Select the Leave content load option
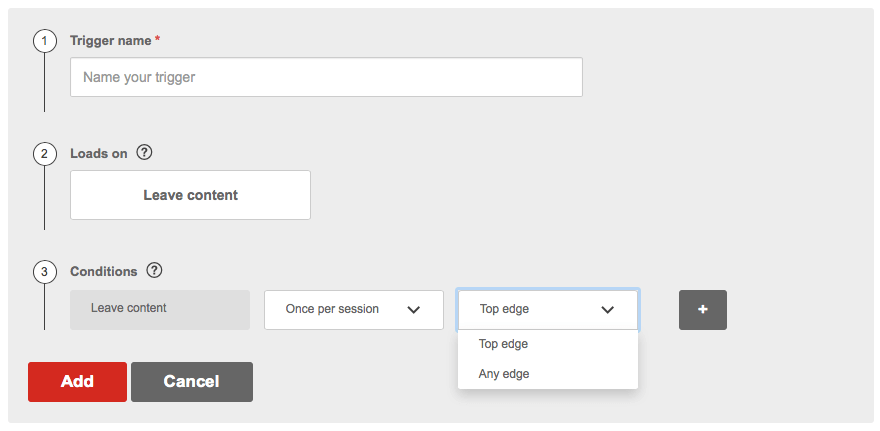Image resolution: width=880 pixels, height=431 pixels. [x=190, y=195]
